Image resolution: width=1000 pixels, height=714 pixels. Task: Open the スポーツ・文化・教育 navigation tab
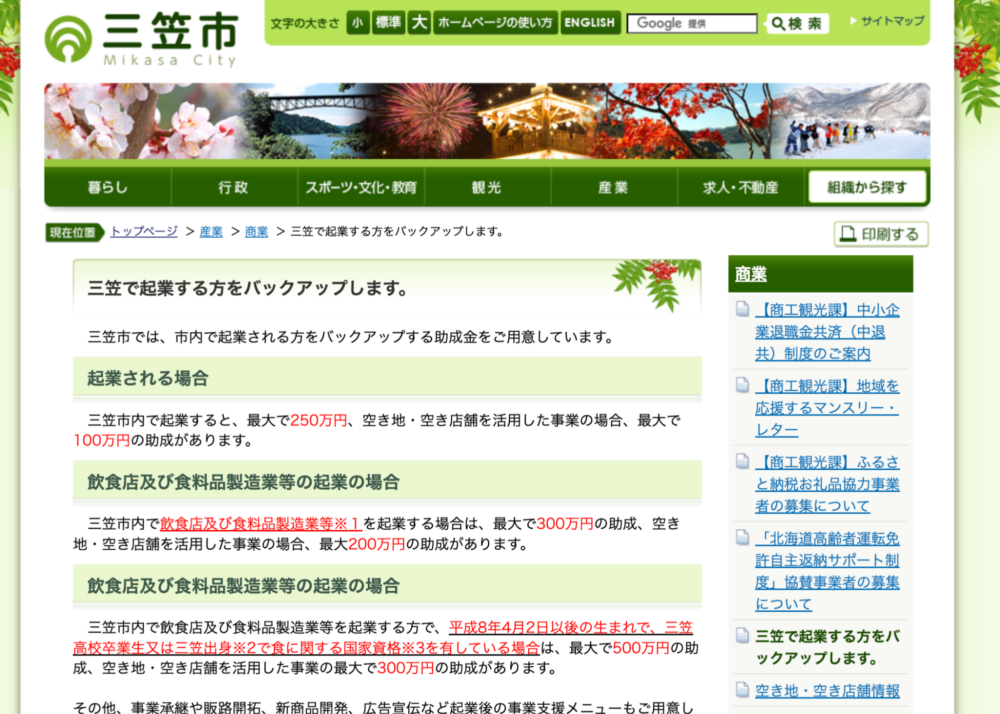(x=361, y=187)
